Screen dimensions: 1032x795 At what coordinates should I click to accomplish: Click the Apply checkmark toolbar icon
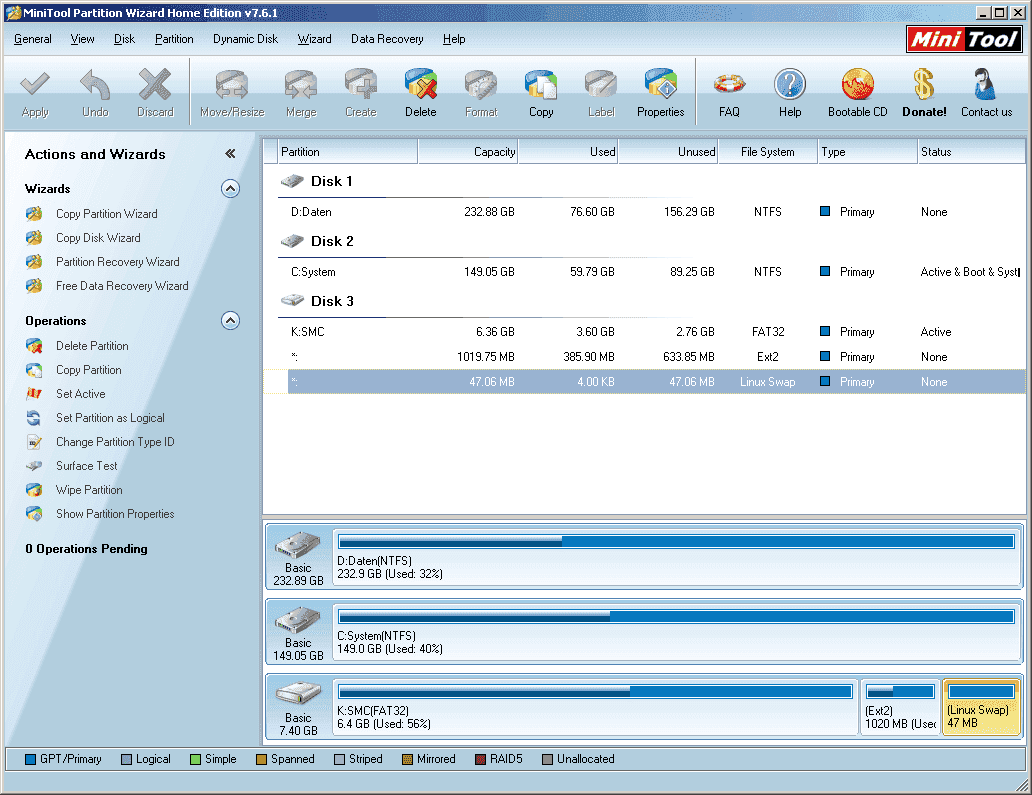(35, 85)
